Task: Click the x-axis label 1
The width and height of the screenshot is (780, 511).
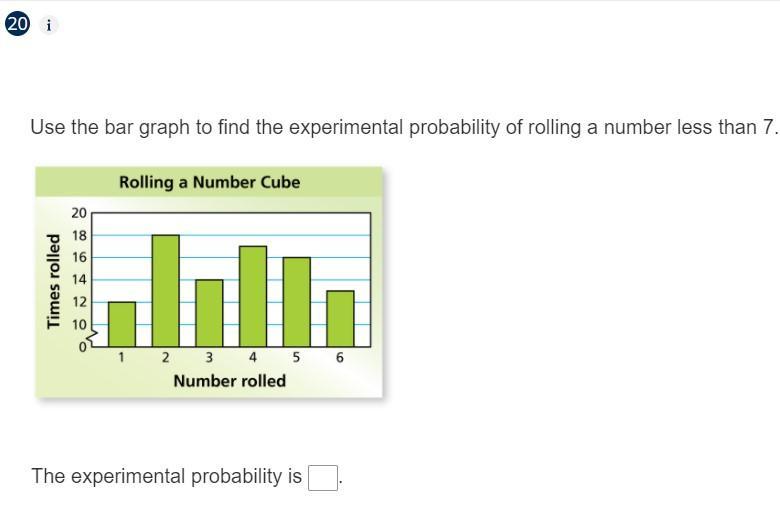Action: (122, 357)
